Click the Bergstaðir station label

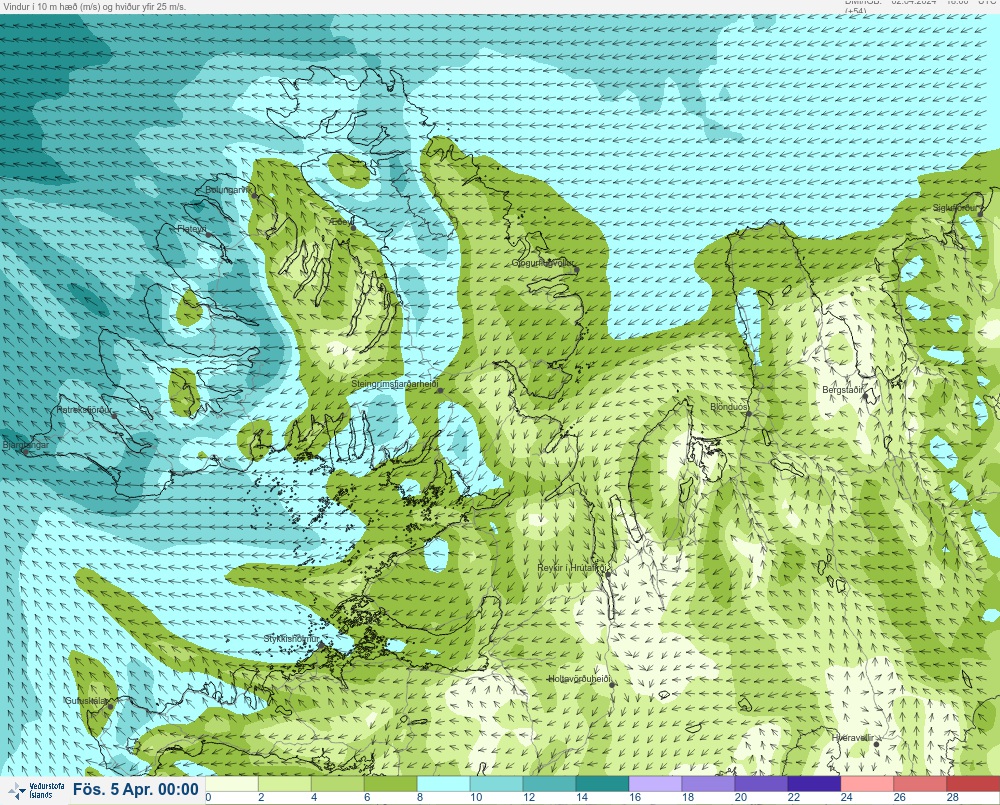point(843,389)
